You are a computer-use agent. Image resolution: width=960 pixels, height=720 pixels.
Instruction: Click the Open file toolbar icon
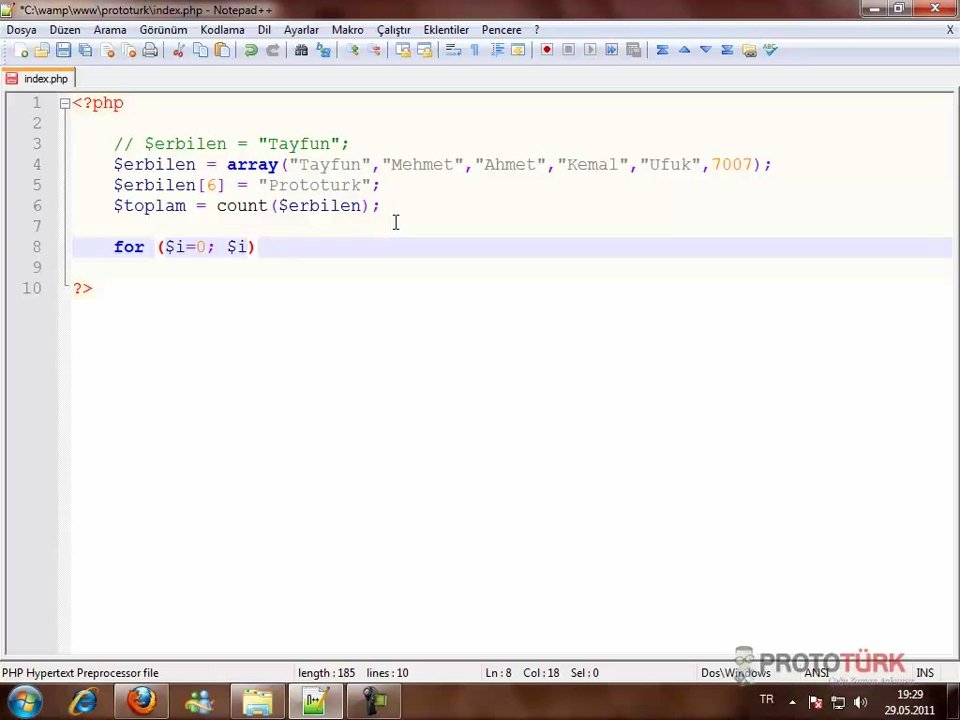(42, 50)
